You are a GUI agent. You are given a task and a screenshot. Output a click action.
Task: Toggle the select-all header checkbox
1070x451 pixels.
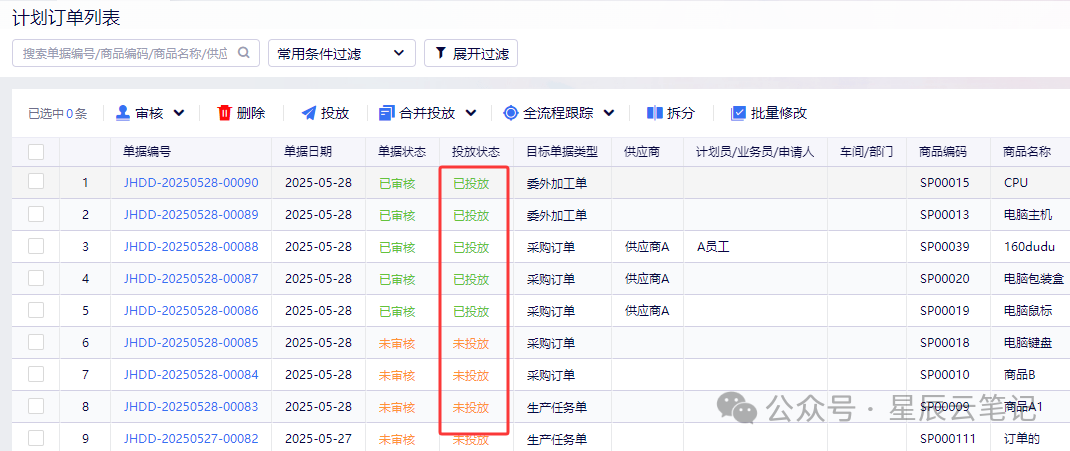point(36,152)
